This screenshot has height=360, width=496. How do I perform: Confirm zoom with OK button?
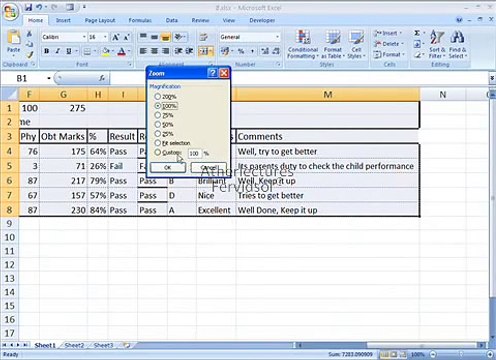(x=168, y=167)
